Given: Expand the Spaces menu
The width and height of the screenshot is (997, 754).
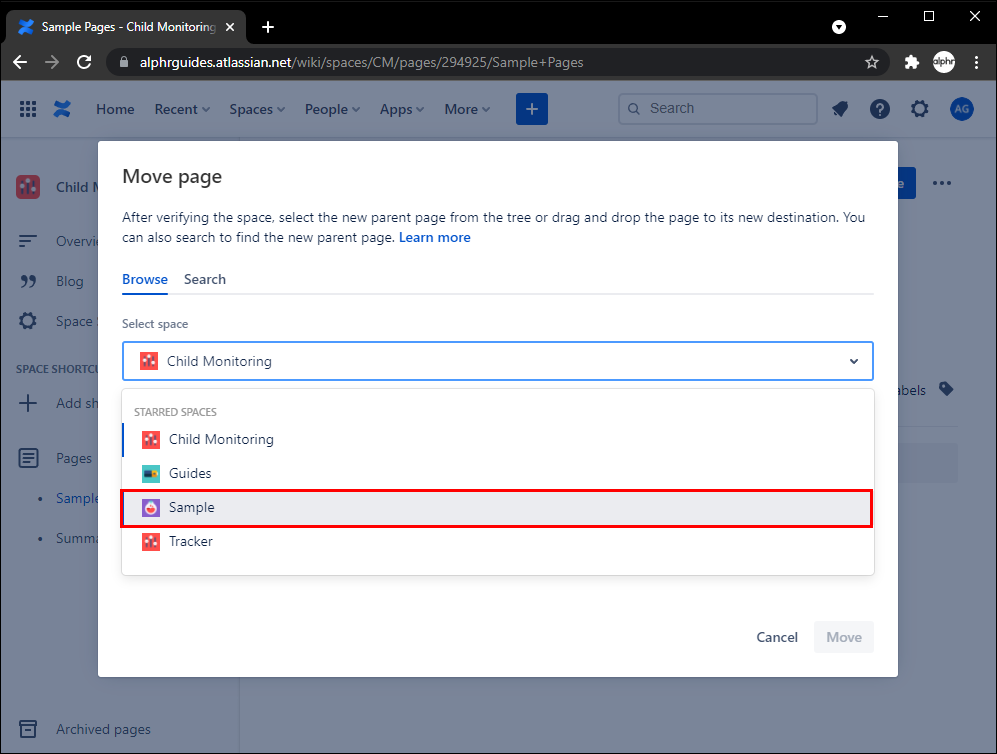Looking at the screenshot, I should coord(257,109).
